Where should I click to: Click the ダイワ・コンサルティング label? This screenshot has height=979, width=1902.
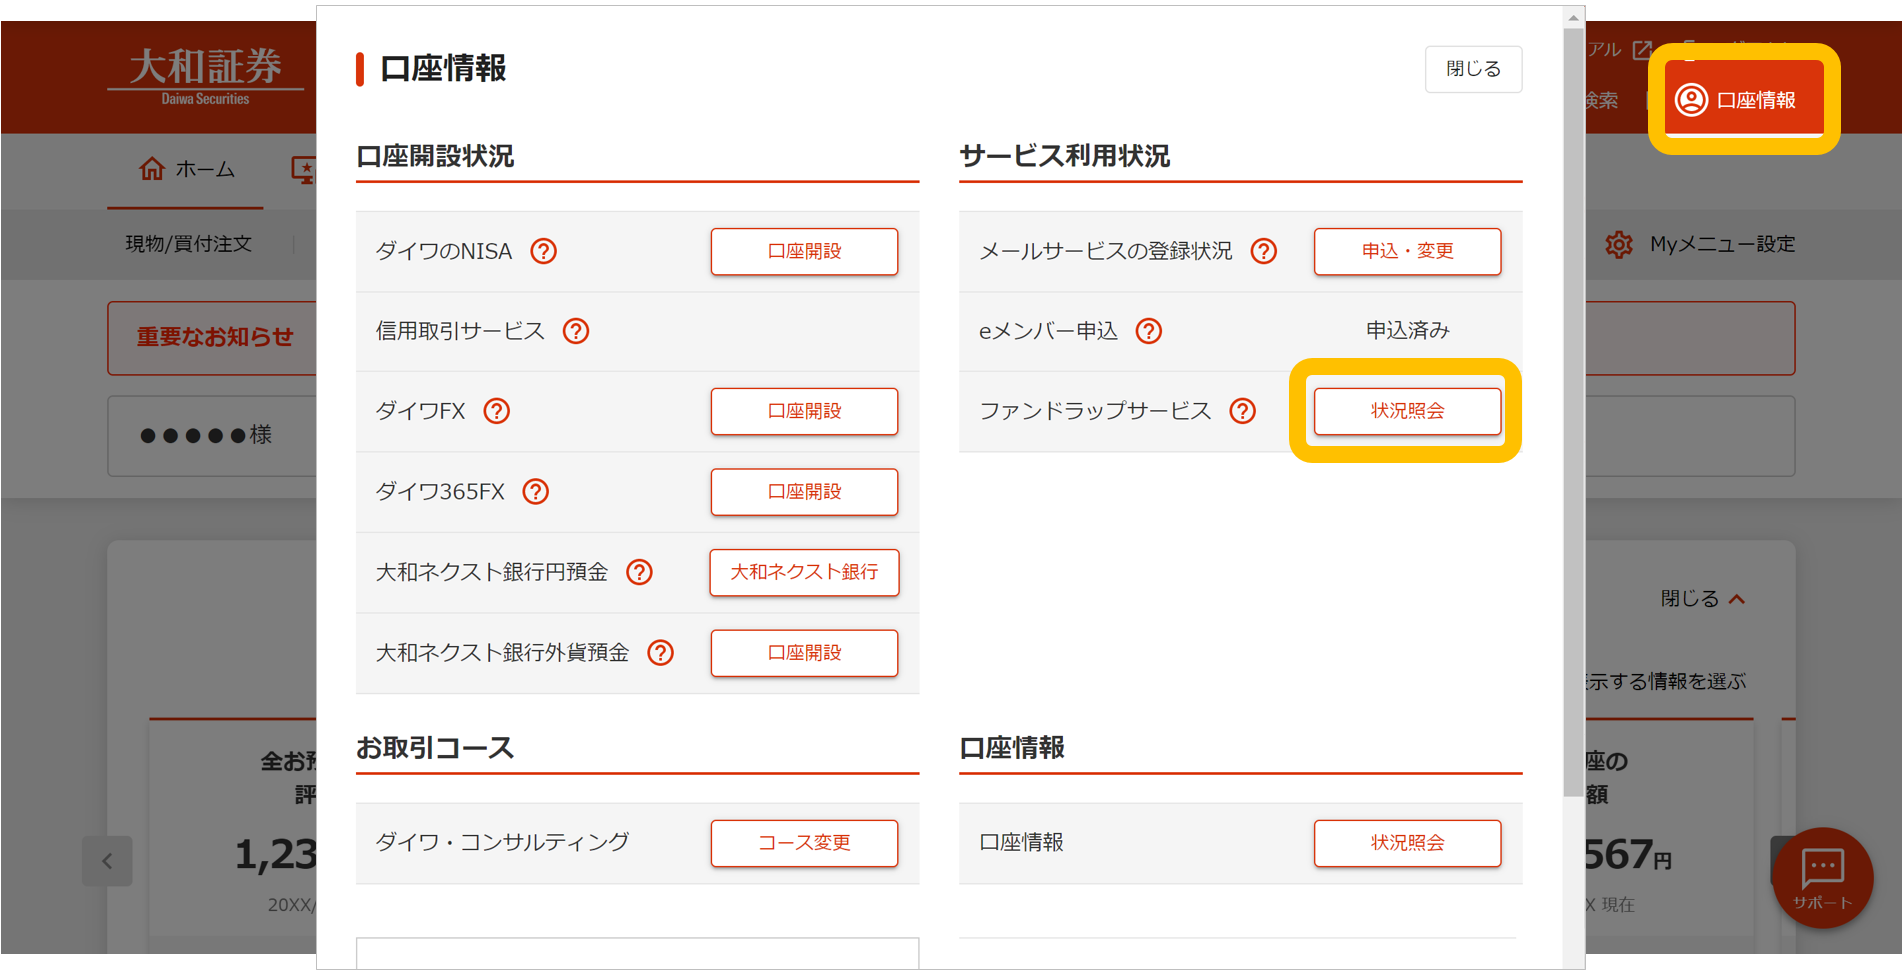click(502, 843)
